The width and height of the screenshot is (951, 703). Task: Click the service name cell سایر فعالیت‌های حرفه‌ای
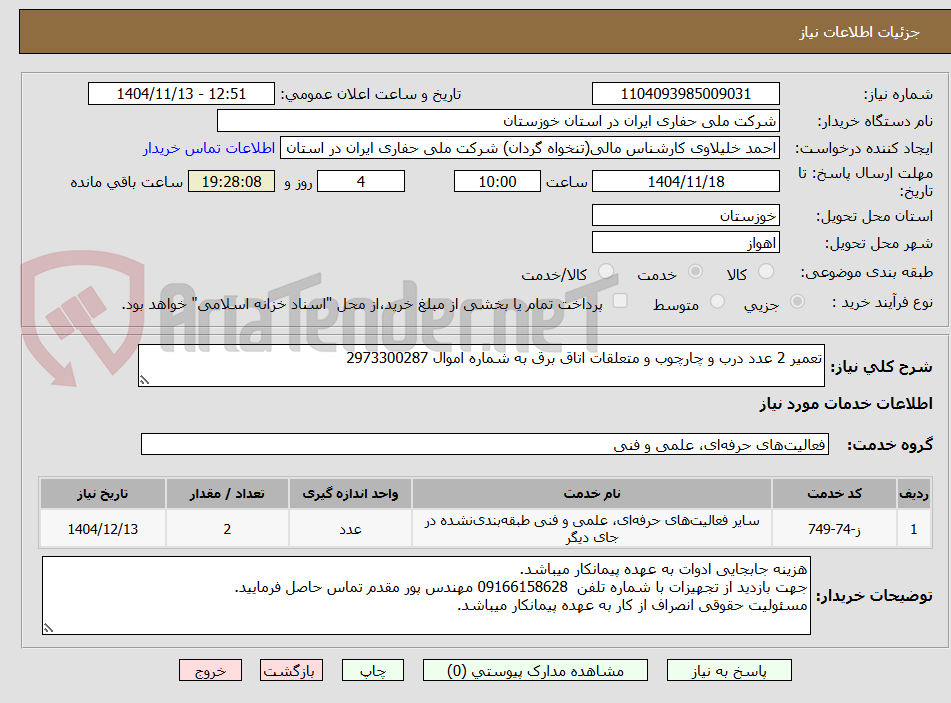pos(592,529)
